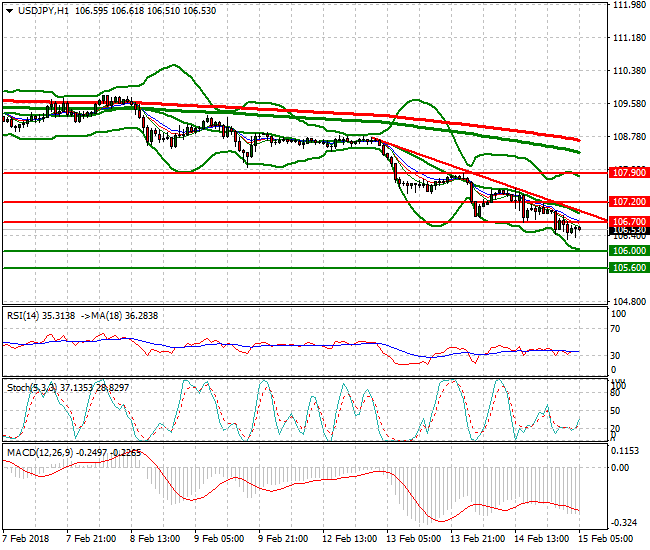The width and height of the screenshot is (650, 550).
Task: Select the green 106.000 support price tag
Action: (628, 251)
